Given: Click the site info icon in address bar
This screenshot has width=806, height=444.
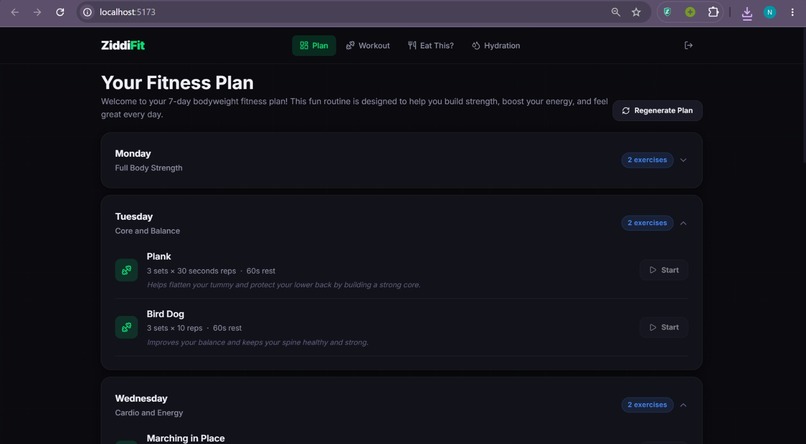Looking at the screenshot, I should 87,12.
